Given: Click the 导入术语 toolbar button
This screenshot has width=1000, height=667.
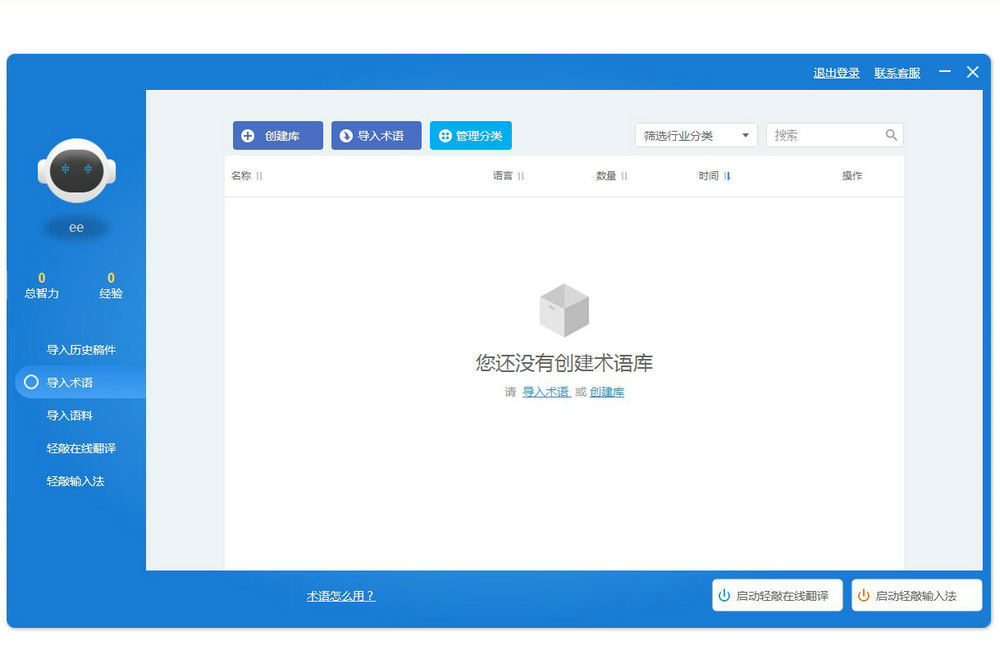Looking at the screenshot, I should click(x=376, y=136).
